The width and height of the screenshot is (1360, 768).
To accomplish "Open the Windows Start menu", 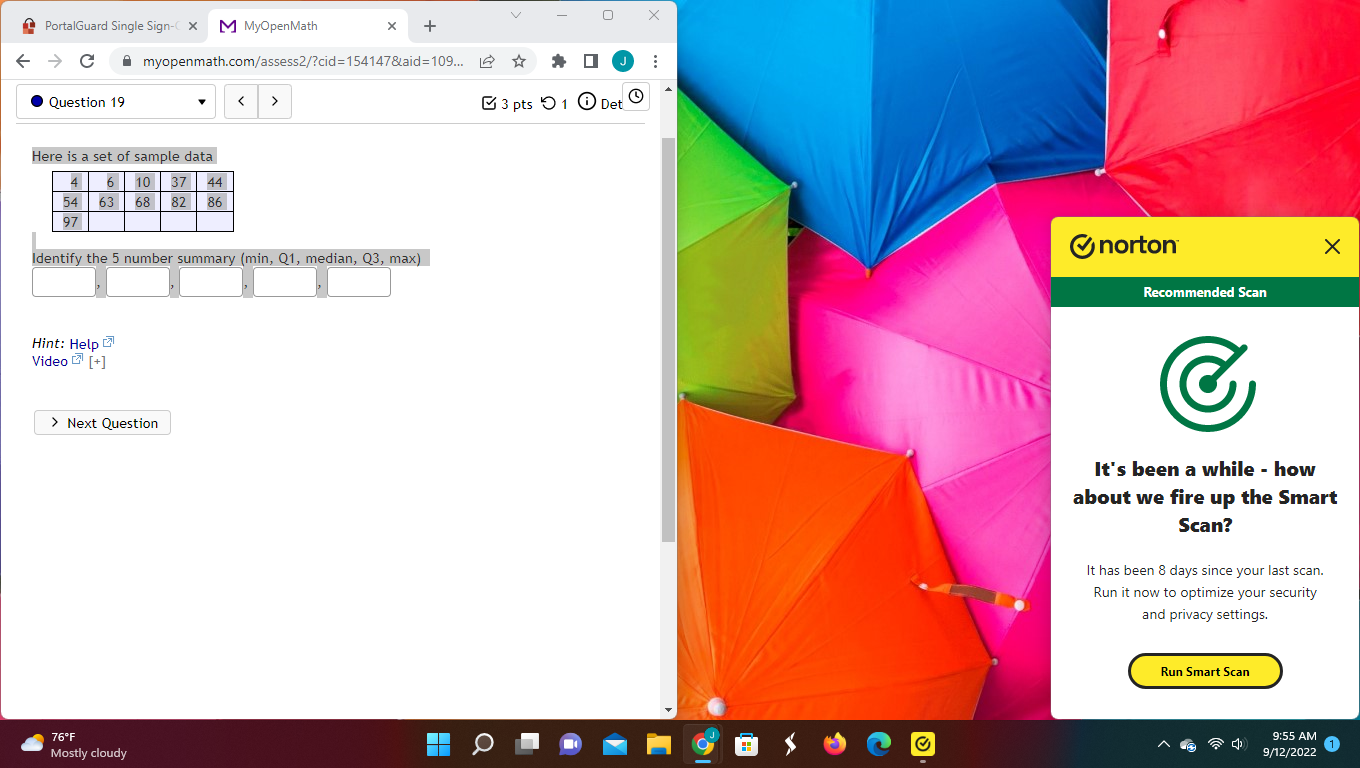I will click(x=438, y=744).
